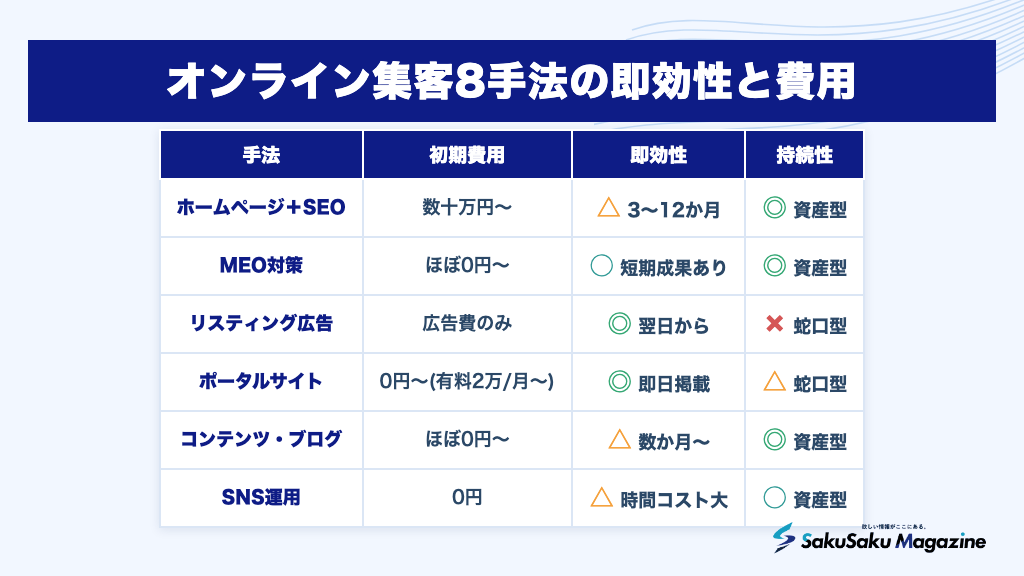Screen dimensions: 1024x576
Task: Click the double circle beside 即日掲載
Action: coord(619,381)
